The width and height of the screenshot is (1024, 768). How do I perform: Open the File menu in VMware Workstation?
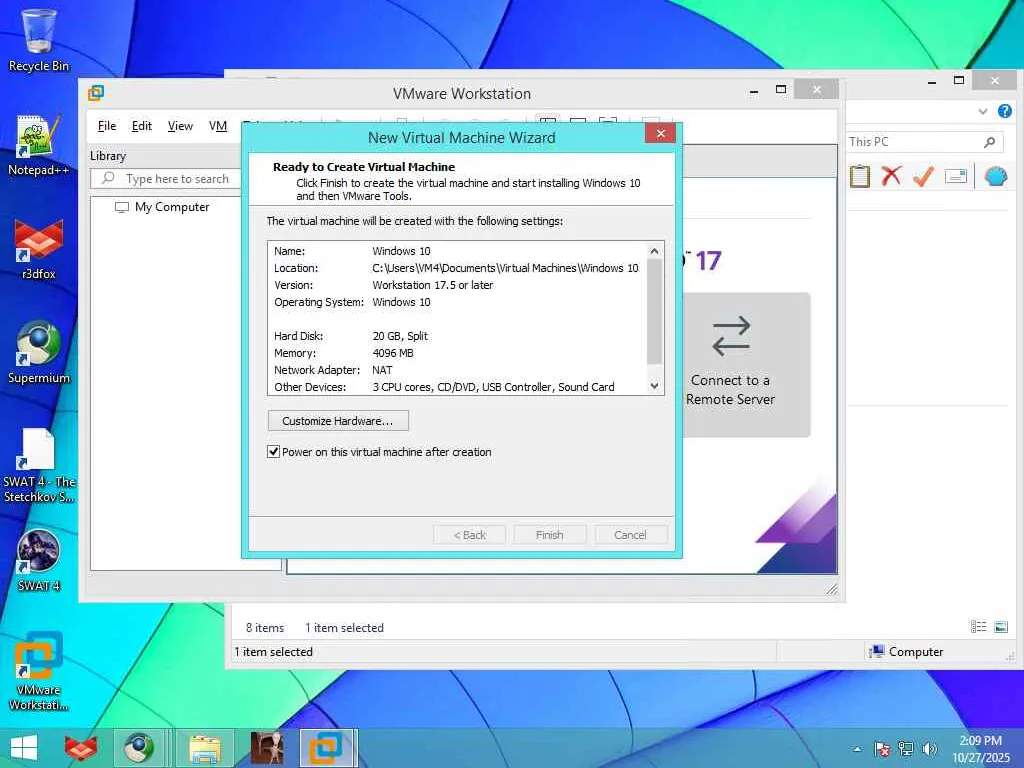pyautogui.click(x=106, y=126)
